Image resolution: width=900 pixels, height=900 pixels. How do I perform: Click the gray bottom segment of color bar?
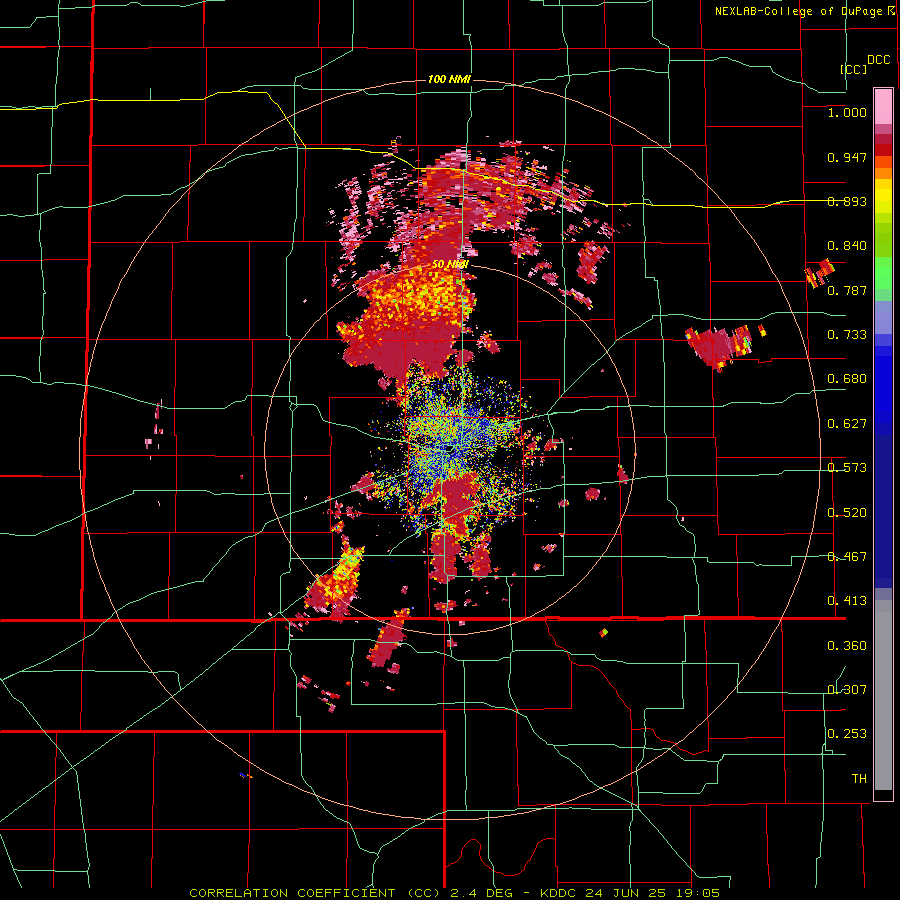[883, 695]
